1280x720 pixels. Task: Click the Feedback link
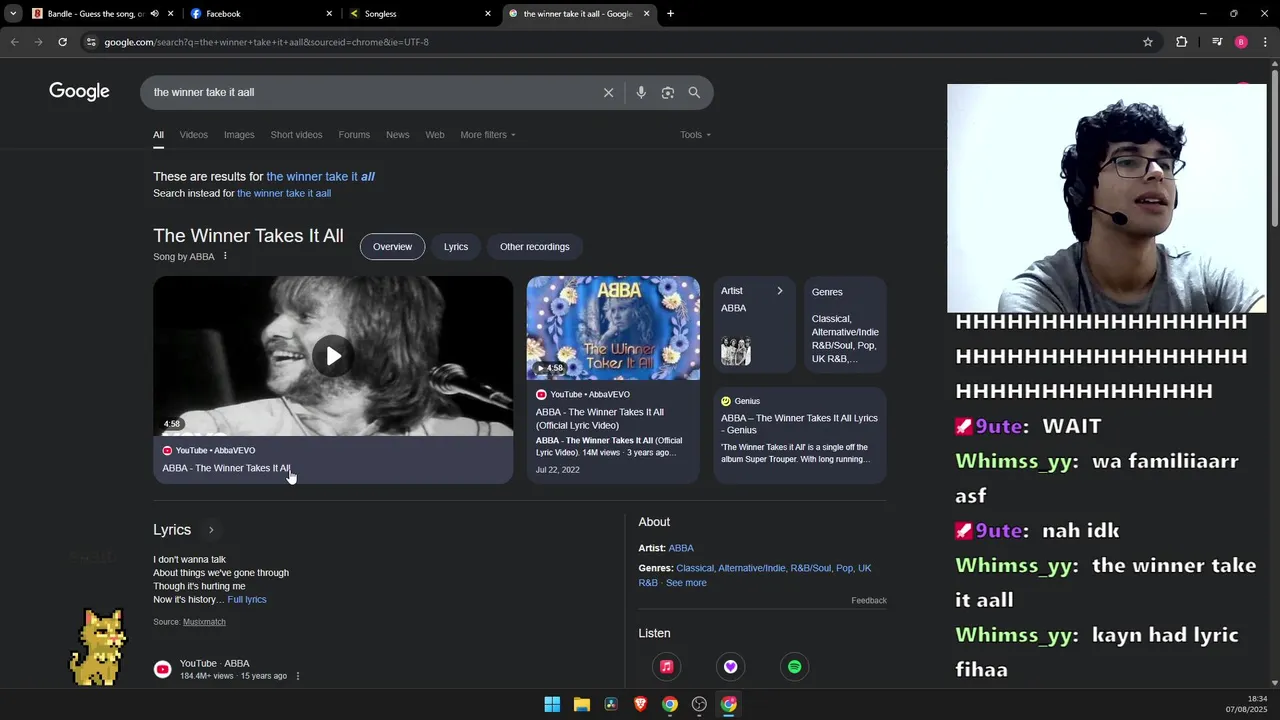pos(869,601)
